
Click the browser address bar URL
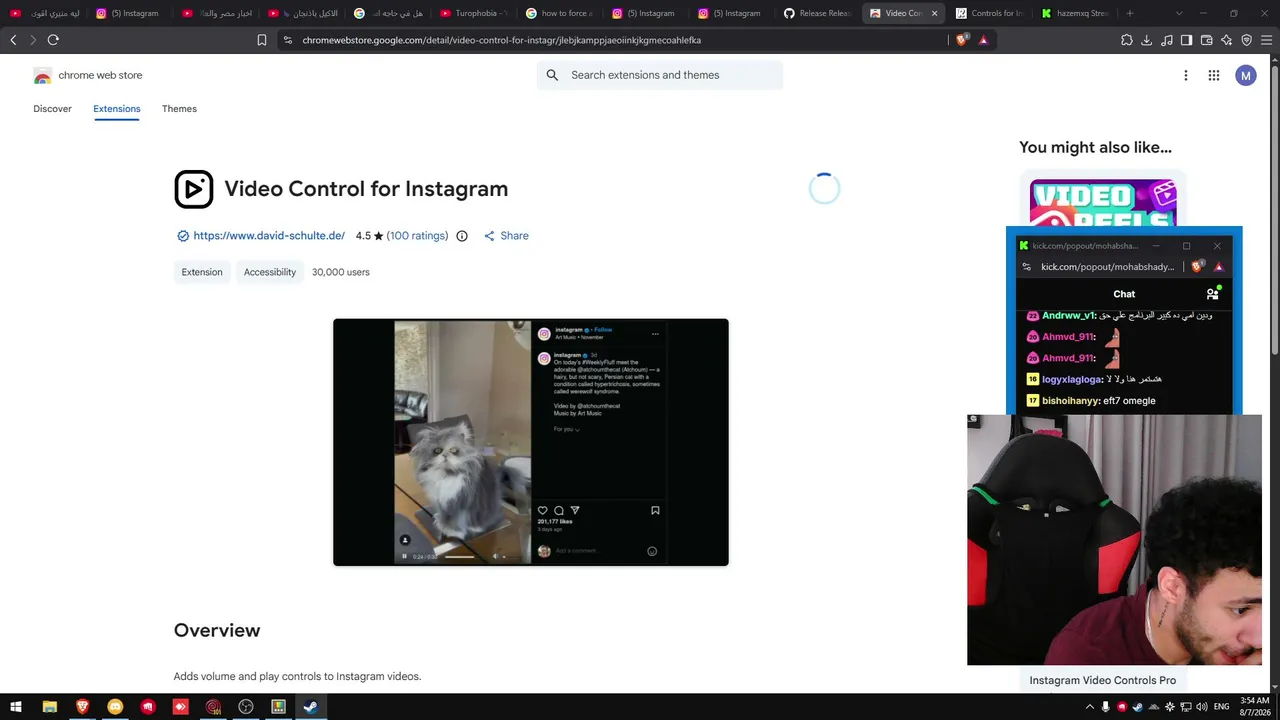click(x=501, y=40)
